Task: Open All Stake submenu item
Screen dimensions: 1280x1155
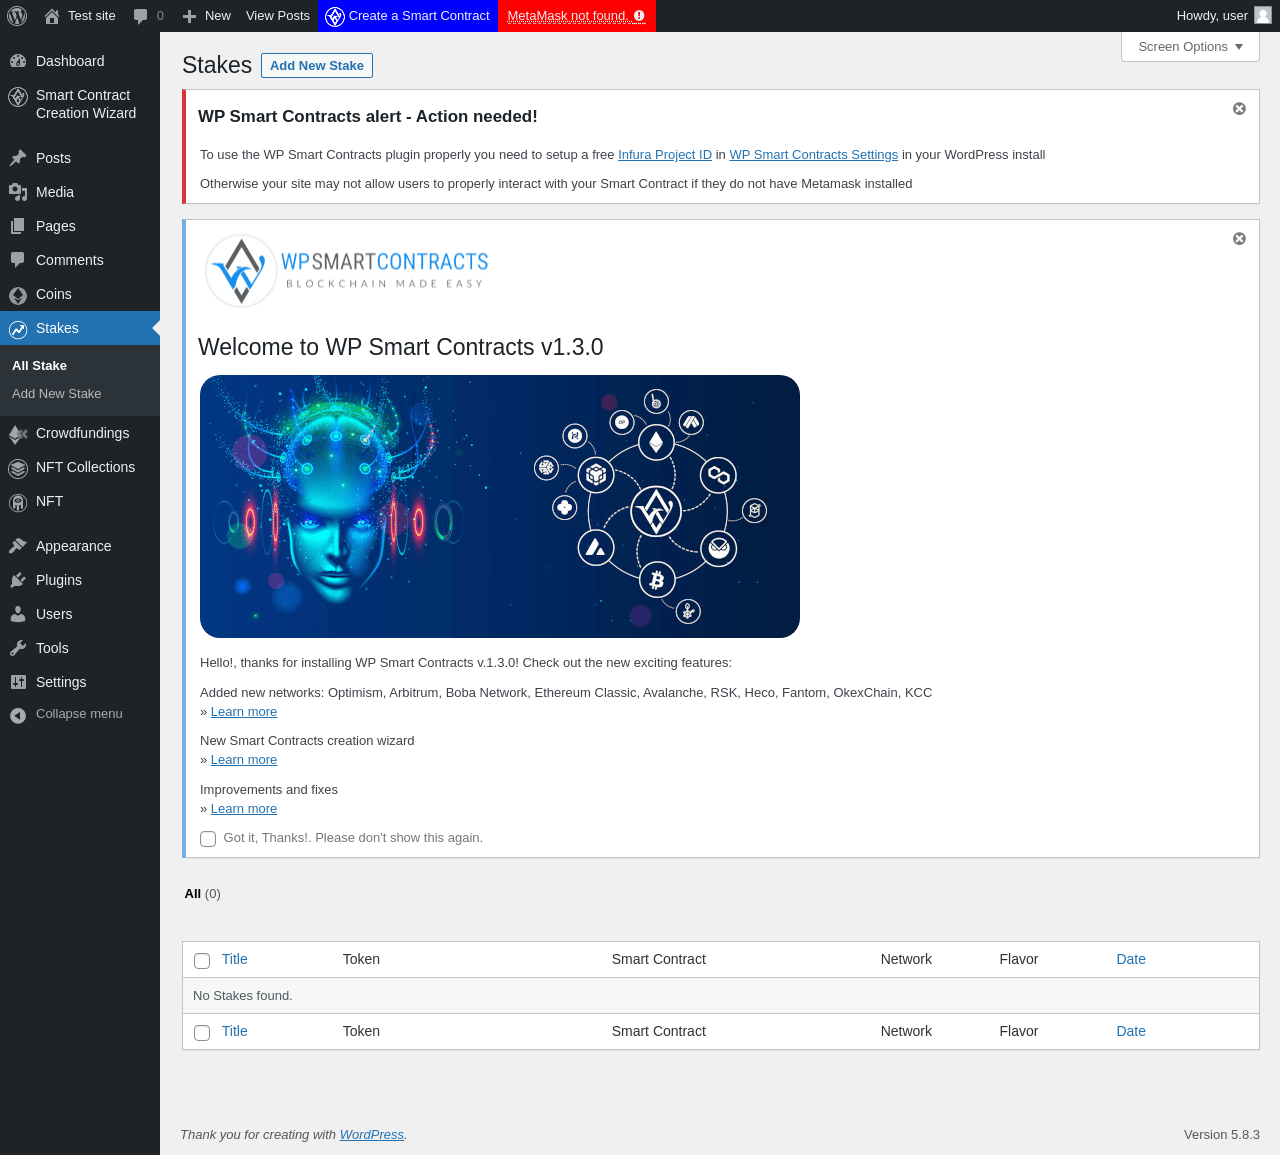Action: [x=39, y=366]
